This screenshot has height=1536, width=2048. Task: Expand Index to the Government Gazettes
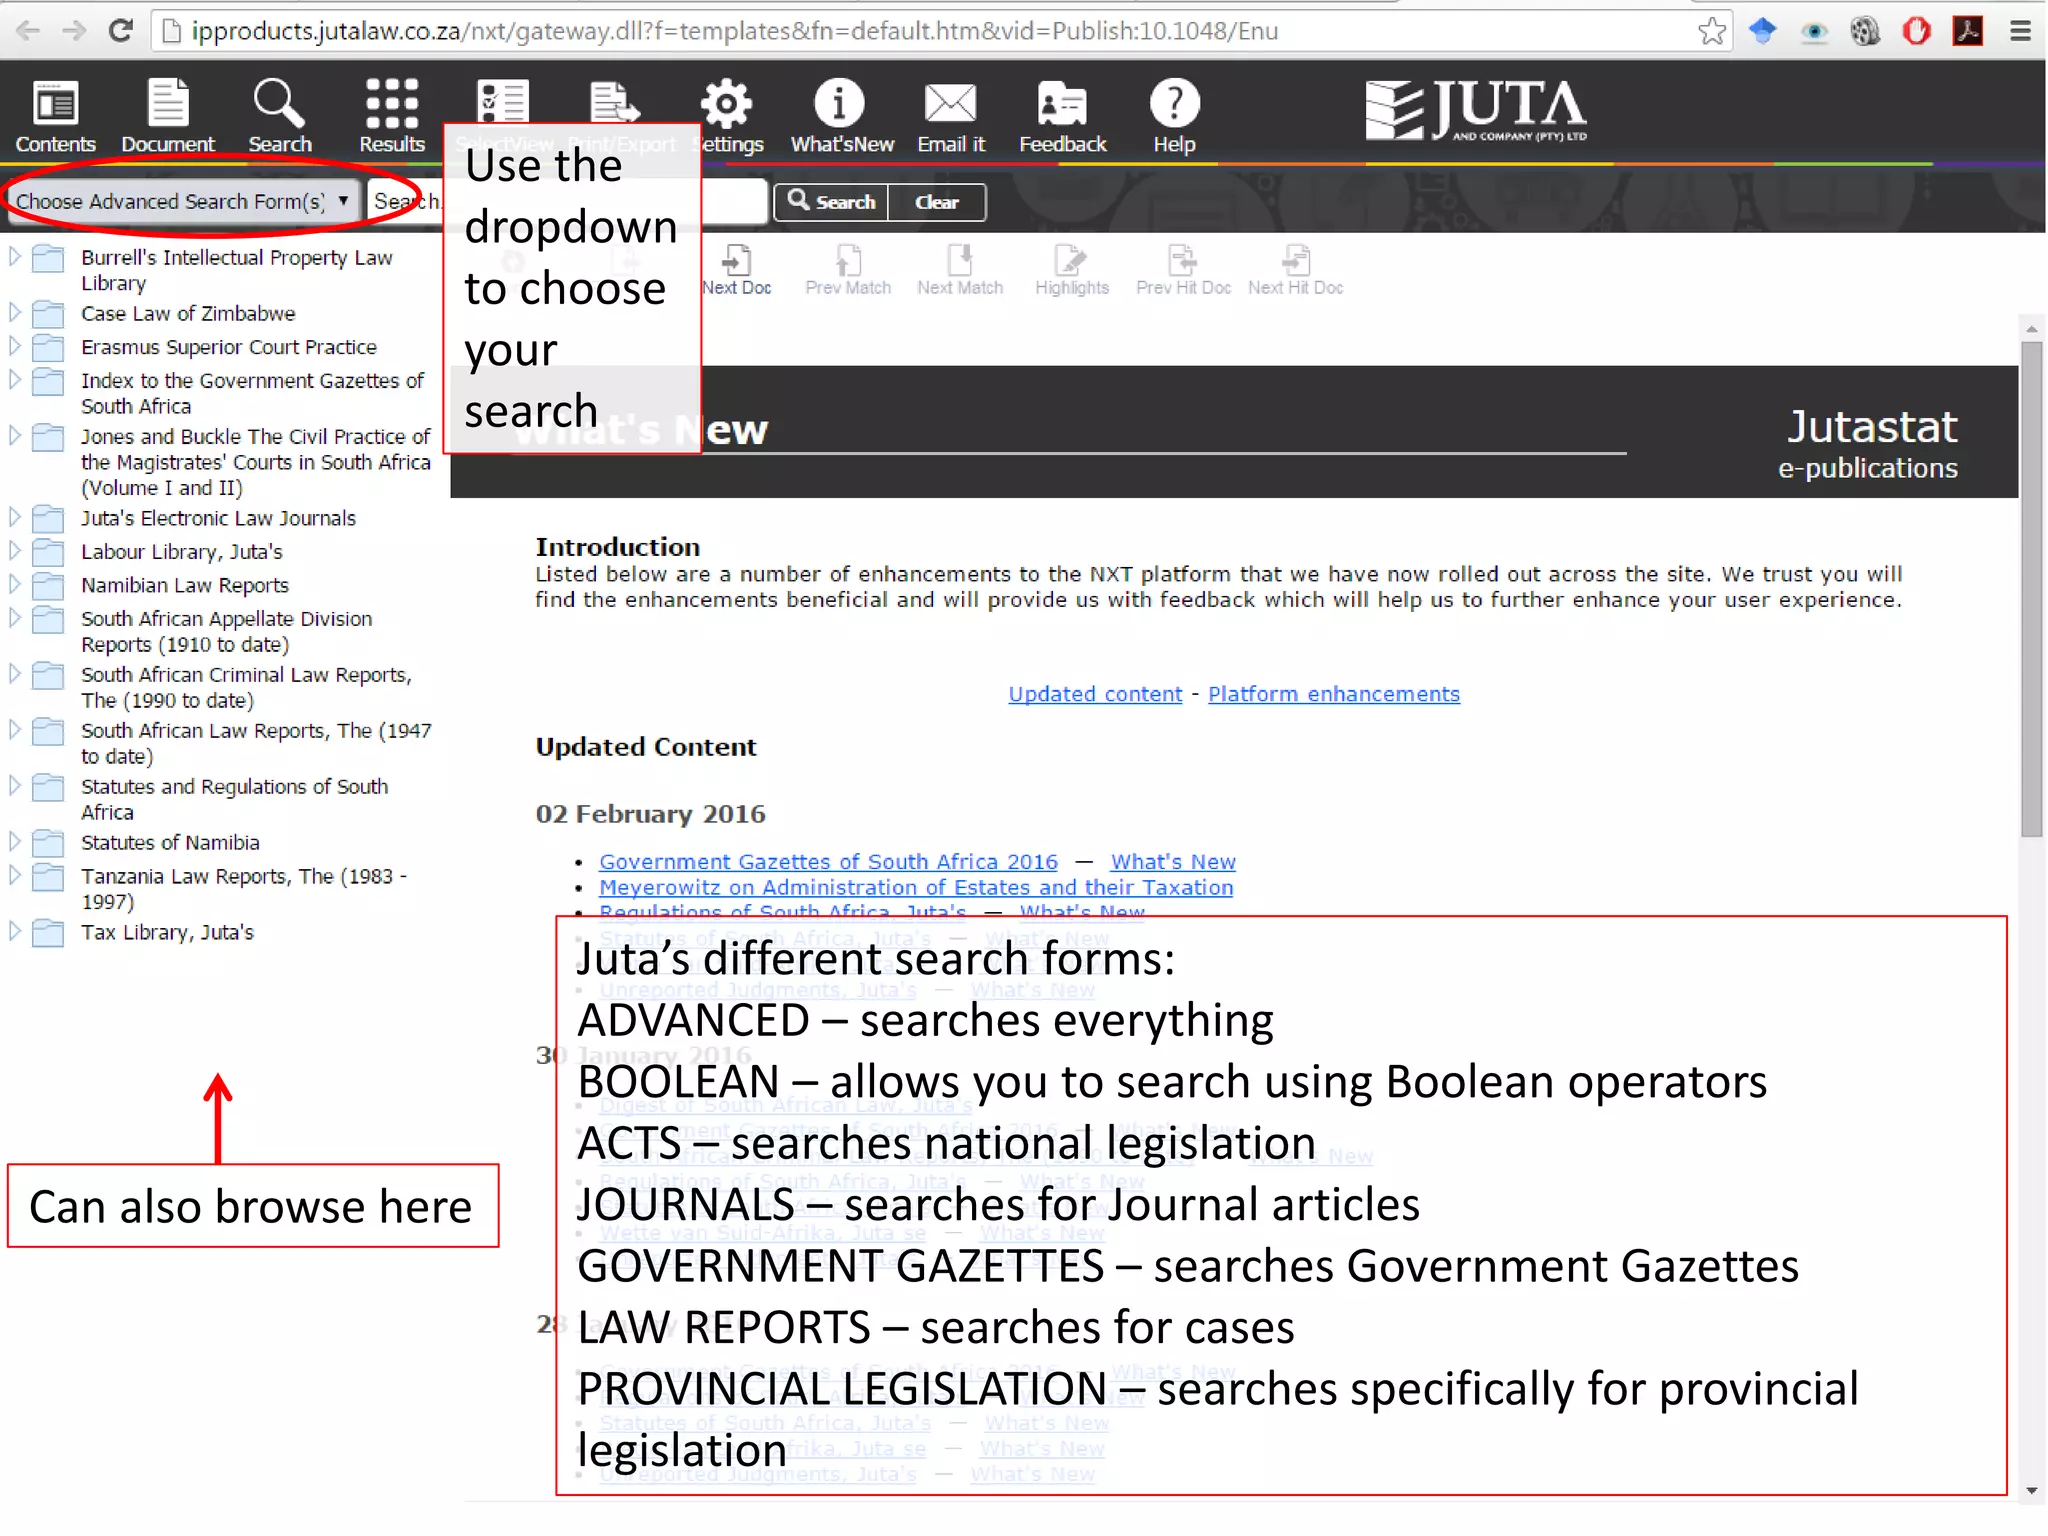[14, 379]
